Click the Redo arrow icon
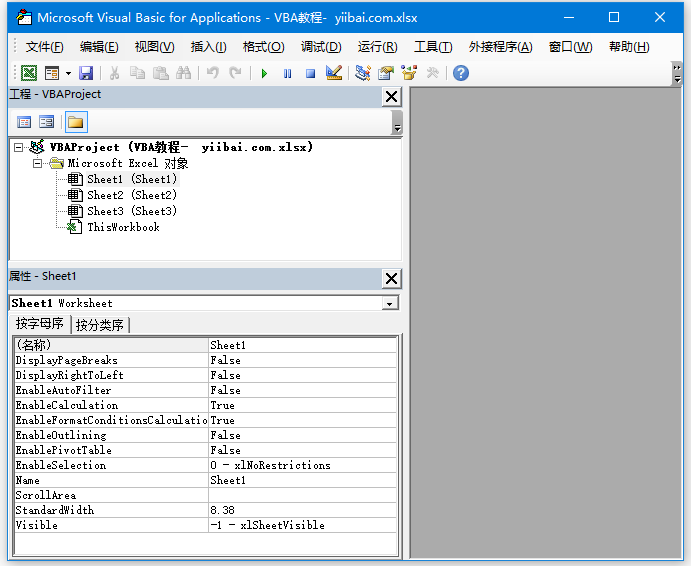The height and width of the screenshot is (566, 691). coord(235,73)
